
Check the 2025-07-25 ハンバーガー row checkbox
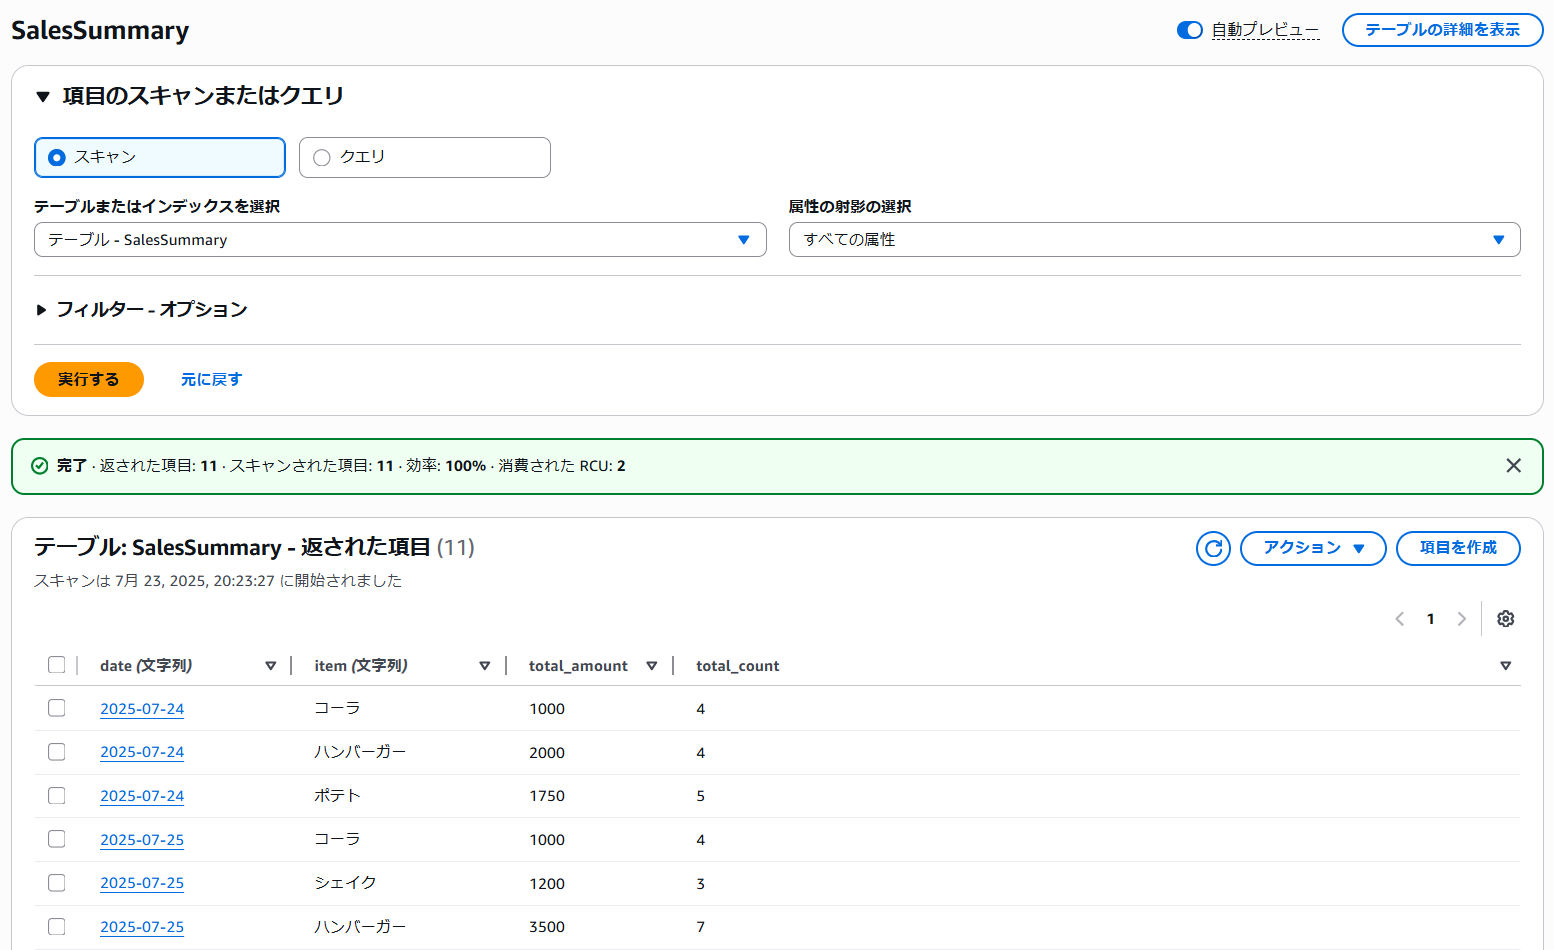coord(57,926)
